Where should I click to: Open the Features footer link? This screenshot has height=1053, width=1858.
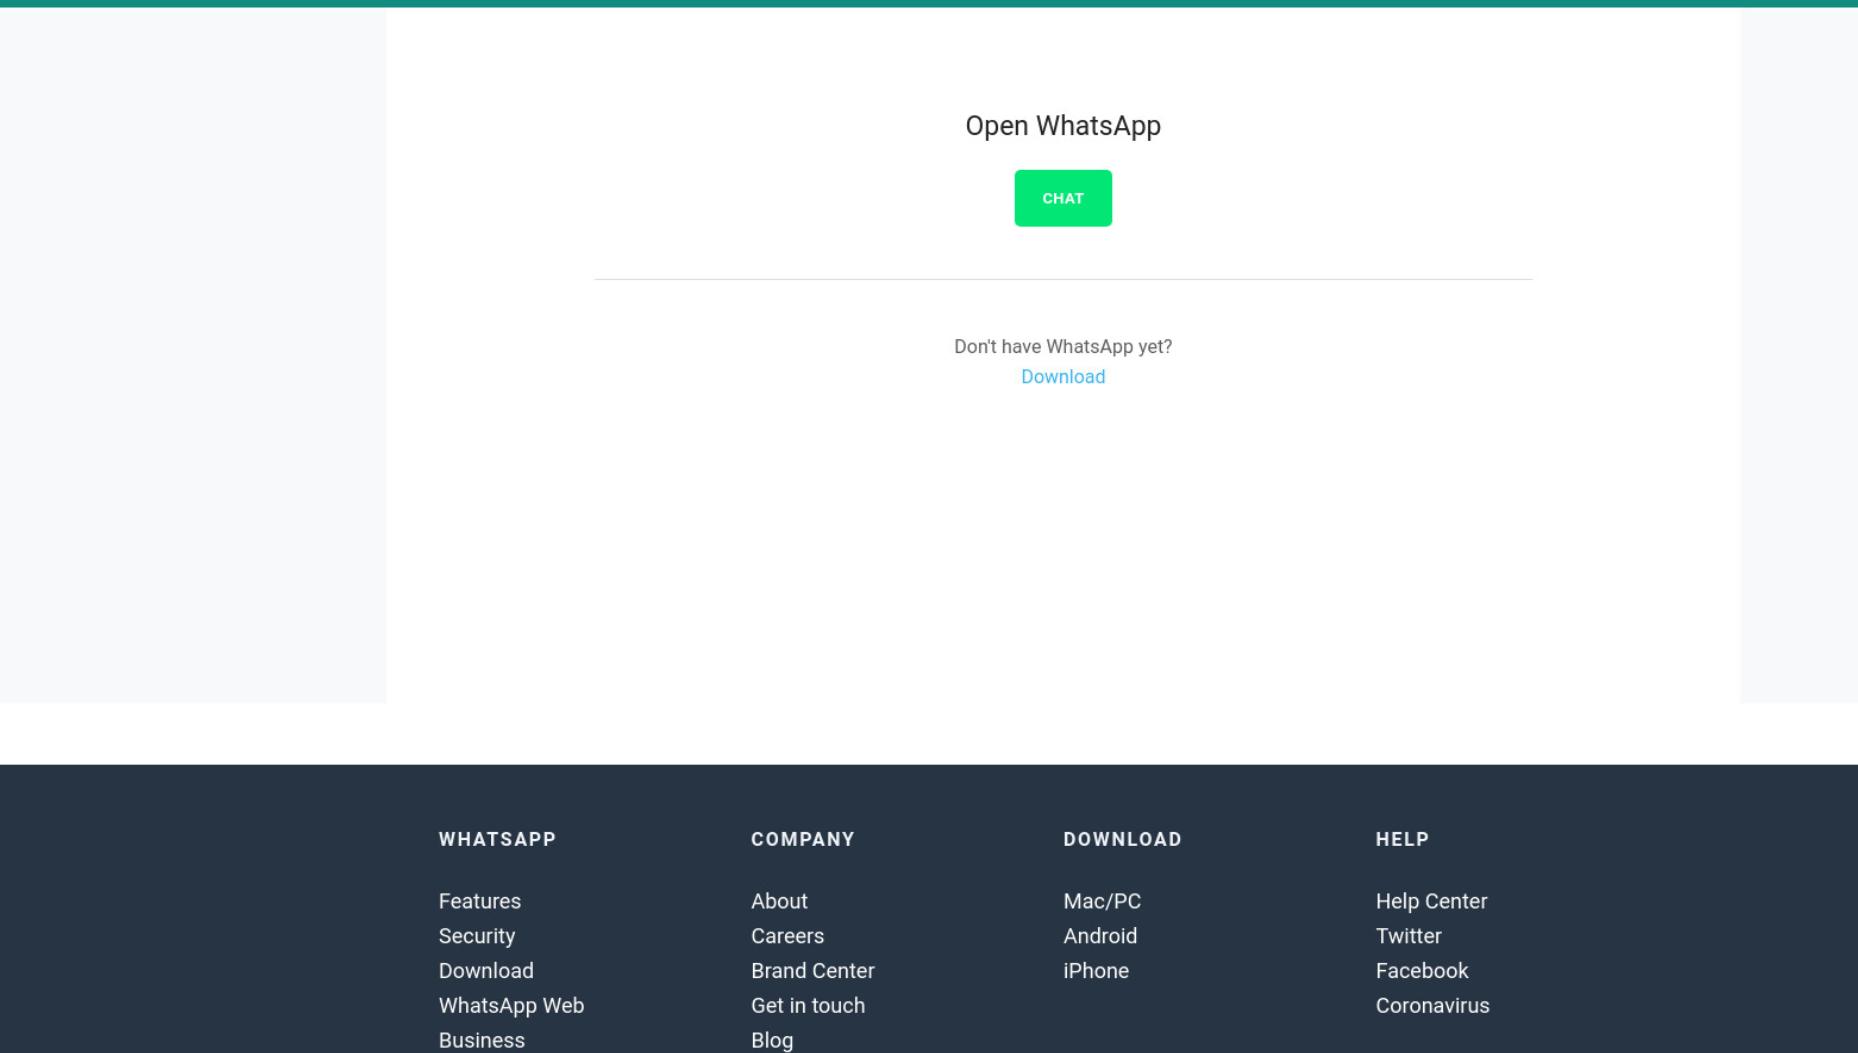(480, 901)
